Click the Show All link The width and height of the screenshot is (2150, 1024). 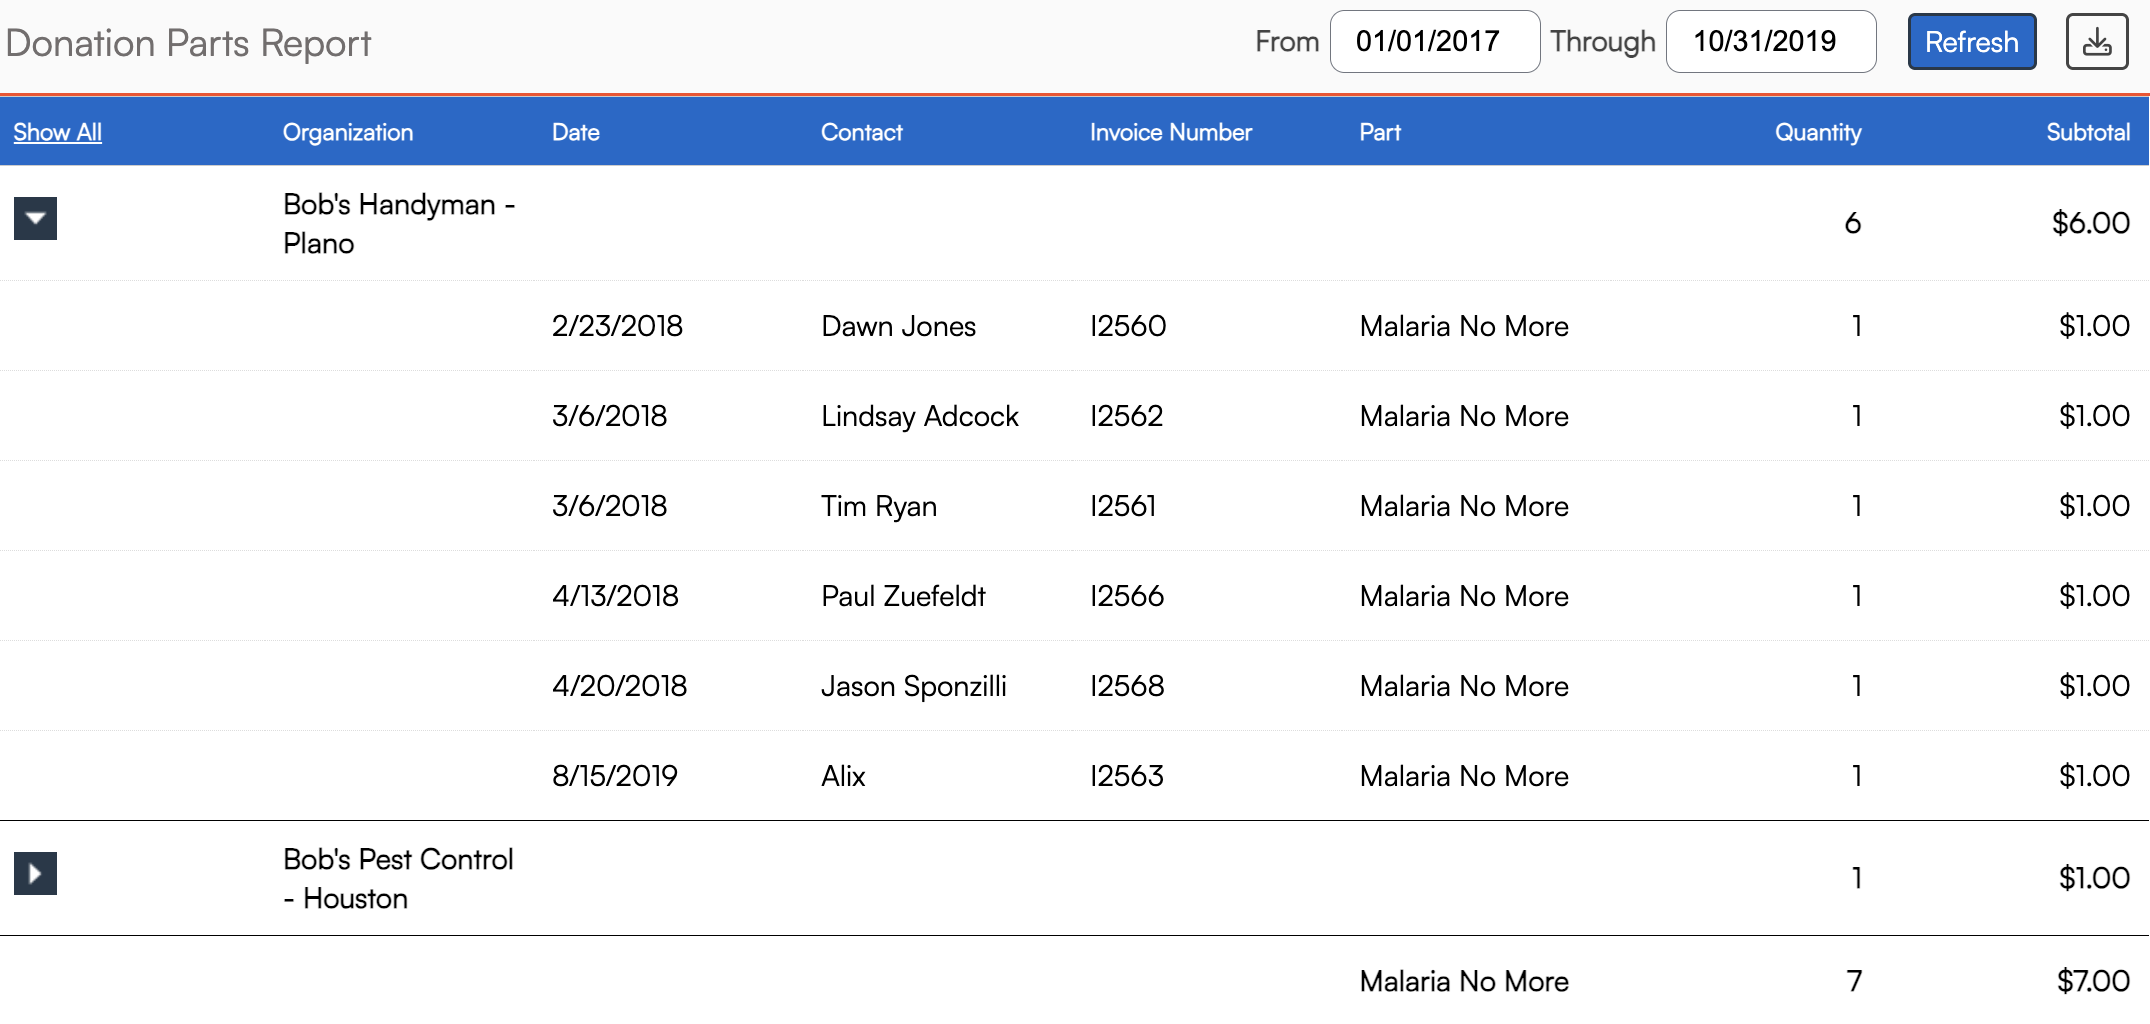pyautogui.click(x=57, y=132)
